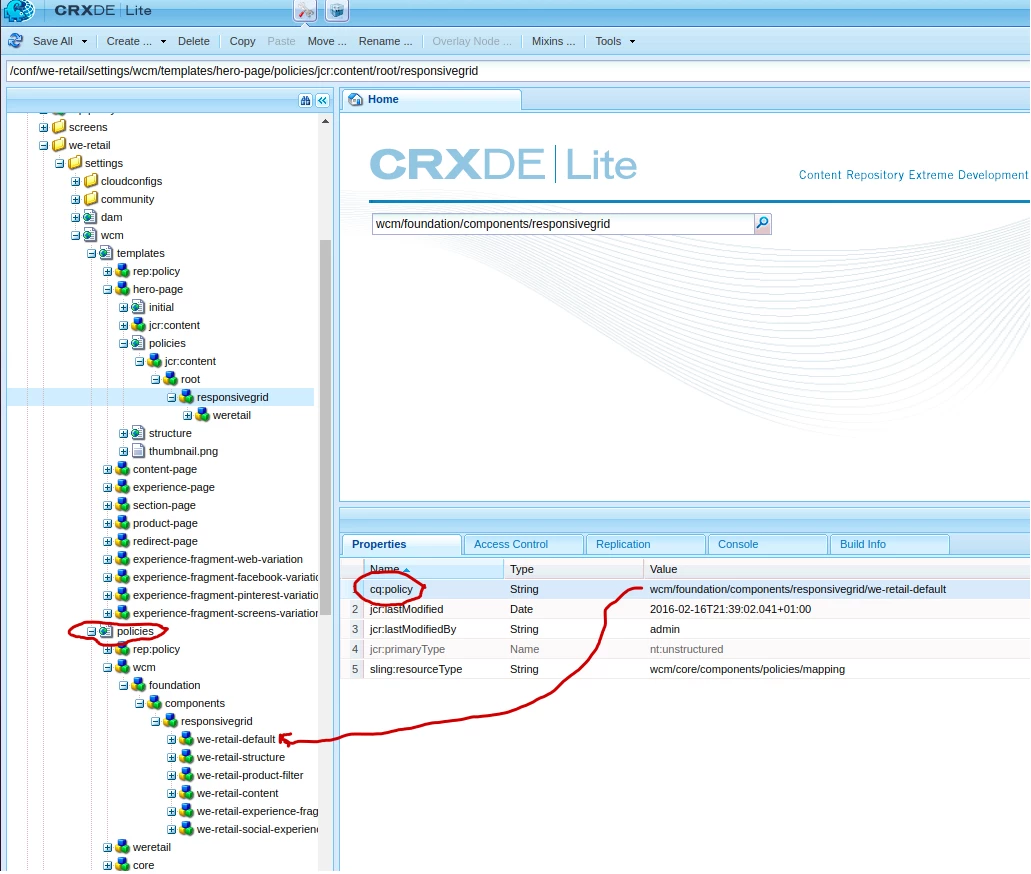
Task: Click the cloudconfigs folder icon
Action: pos(91,181)
